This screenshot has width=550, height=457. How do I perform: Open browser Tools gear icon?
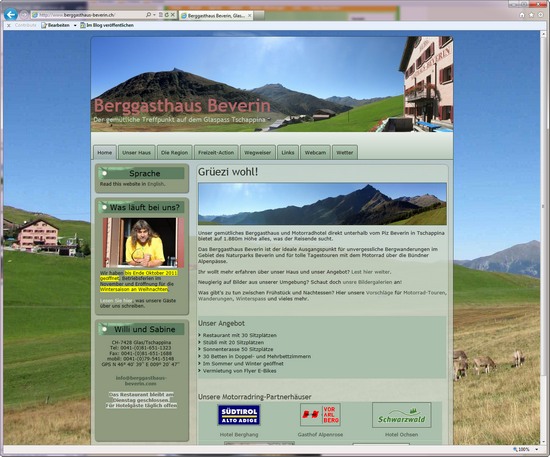[541, 15]
